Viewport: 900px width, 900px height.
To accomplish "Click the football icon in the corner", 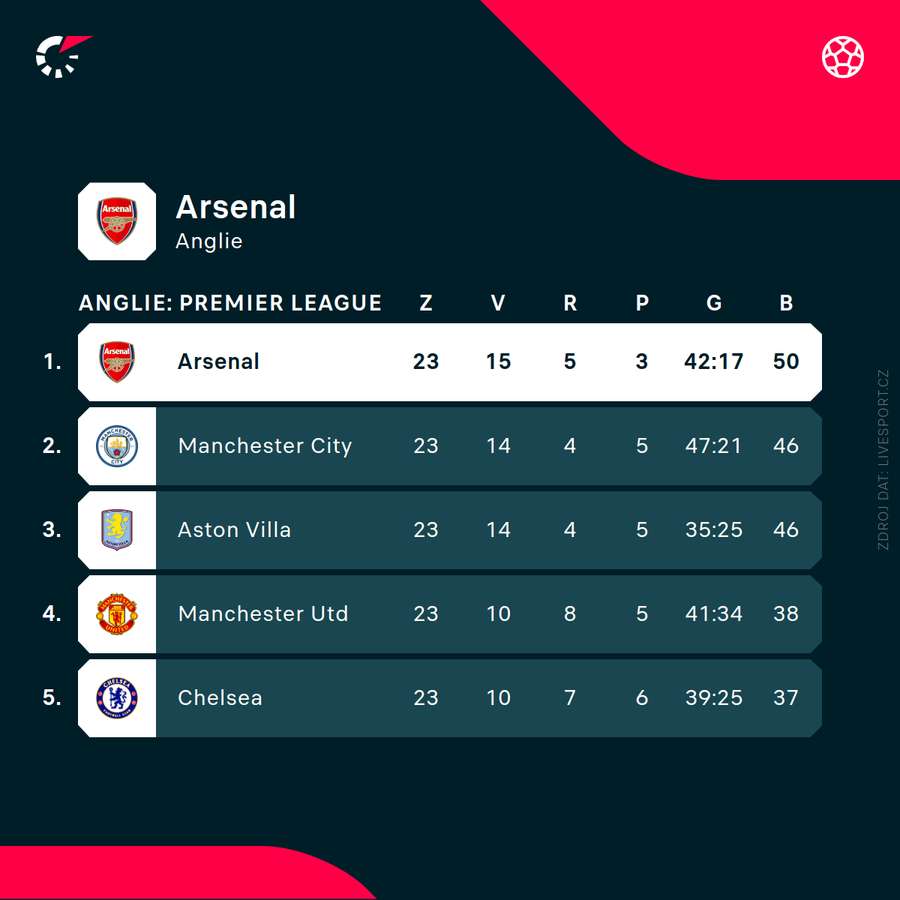I will (x=843, y=56).
